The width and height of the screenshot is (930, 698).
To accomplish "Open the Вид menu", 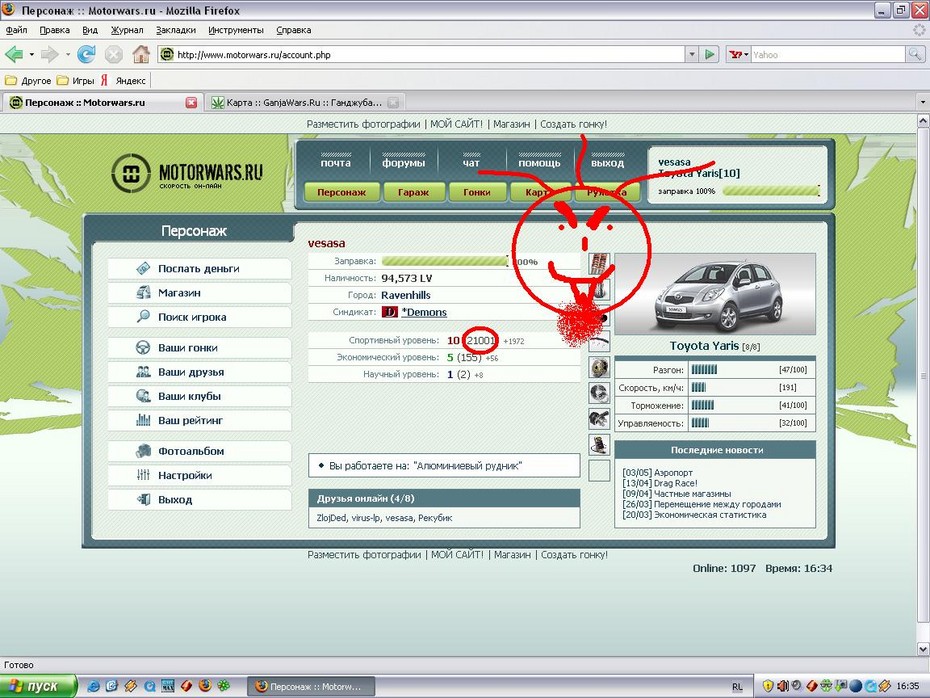I will (x=90, y=30).
